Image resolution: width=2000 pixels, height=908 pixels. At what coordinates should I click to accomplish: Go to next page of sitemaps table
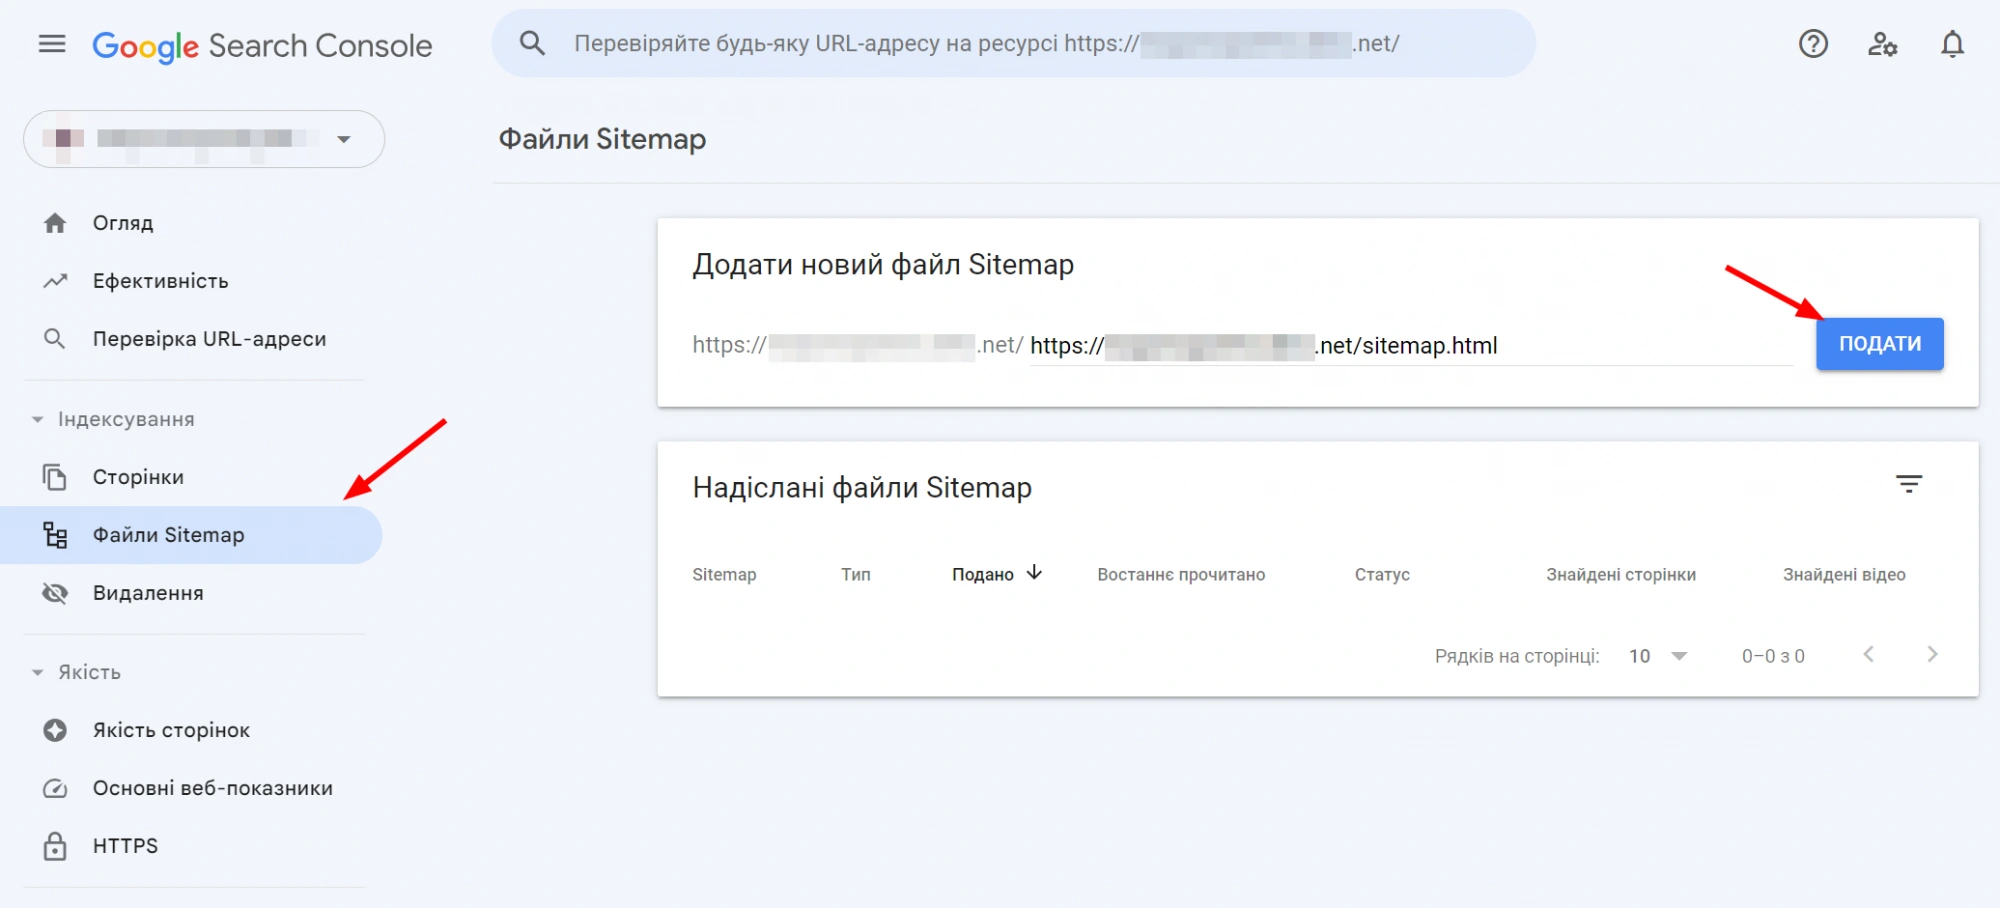tap(1932, 654)
